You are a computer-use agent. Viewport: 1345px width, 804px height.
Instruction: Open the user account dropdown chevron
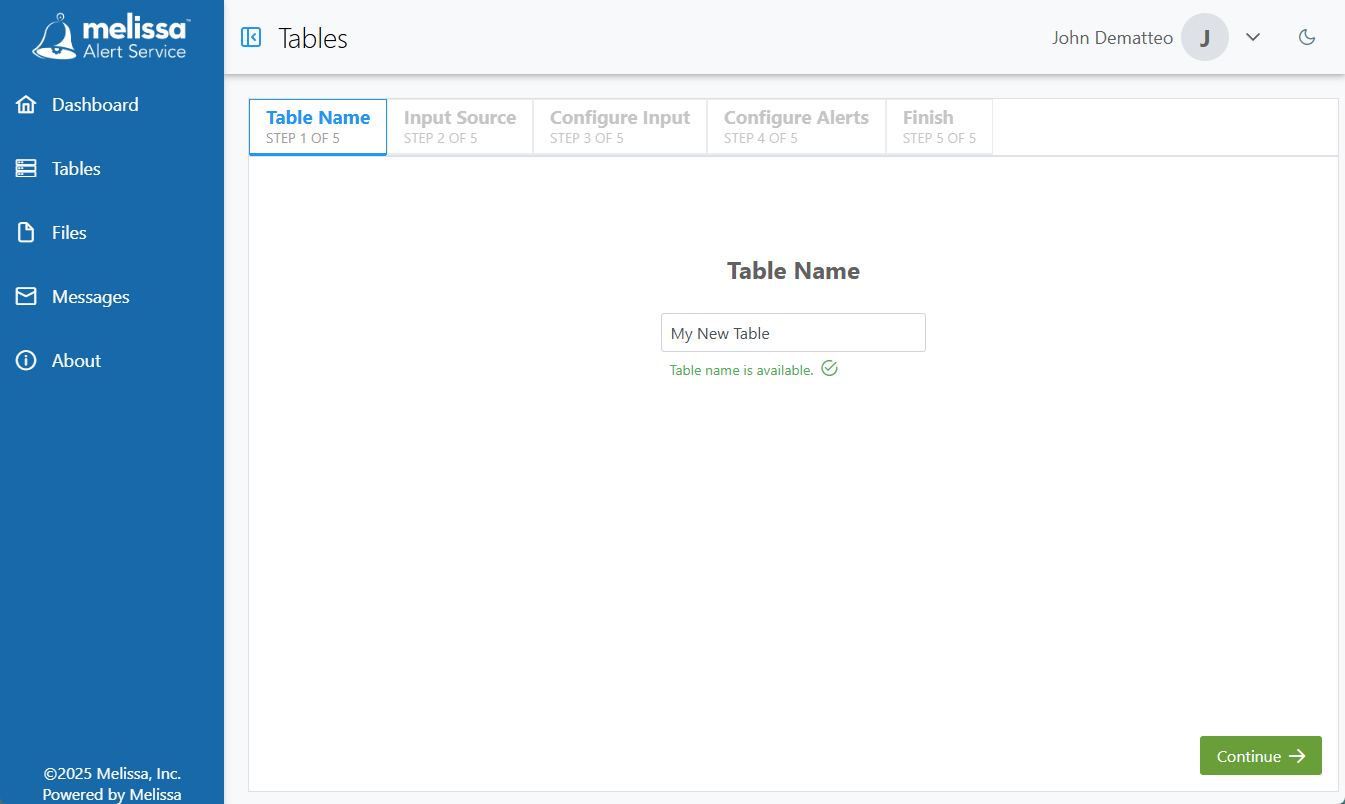click(x=1253, y=37)
